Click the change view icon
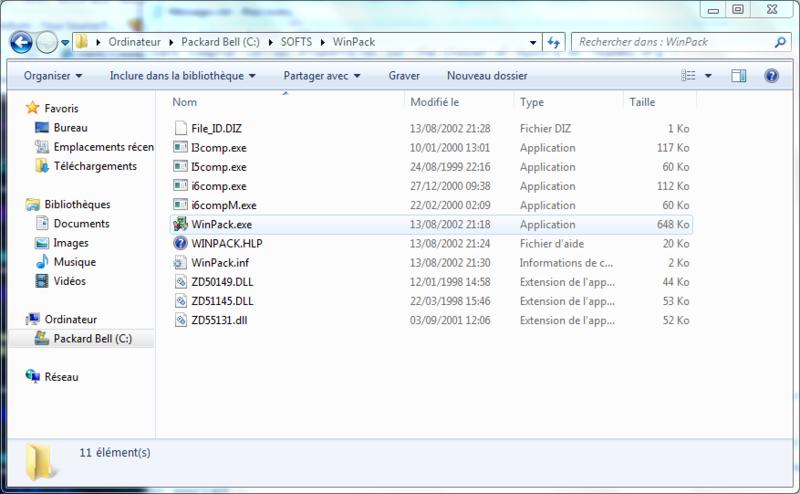Viewport: 800px width, 494px height. coord(688,76)
